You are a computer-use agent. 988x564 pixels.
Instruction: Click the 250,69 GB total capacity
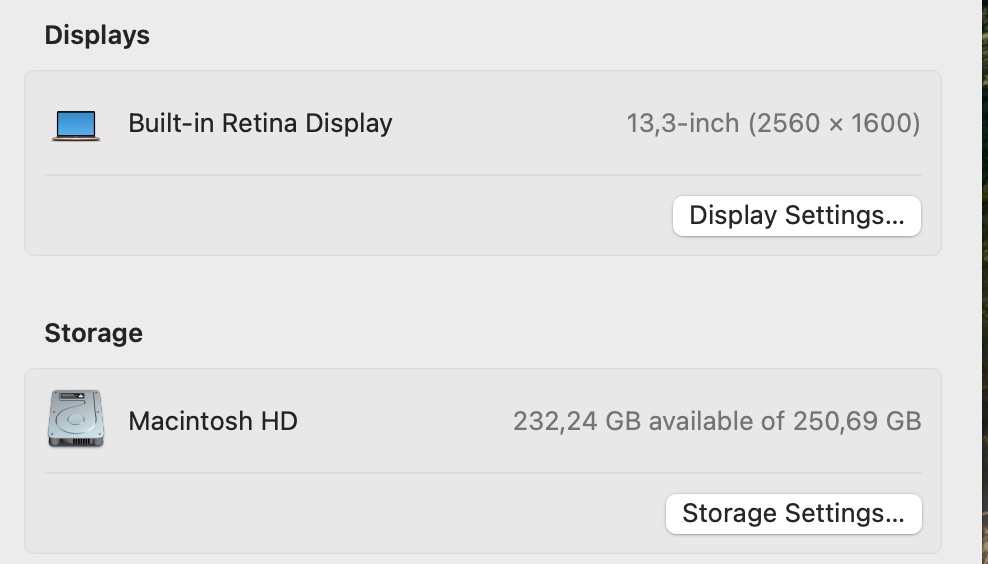857,421
